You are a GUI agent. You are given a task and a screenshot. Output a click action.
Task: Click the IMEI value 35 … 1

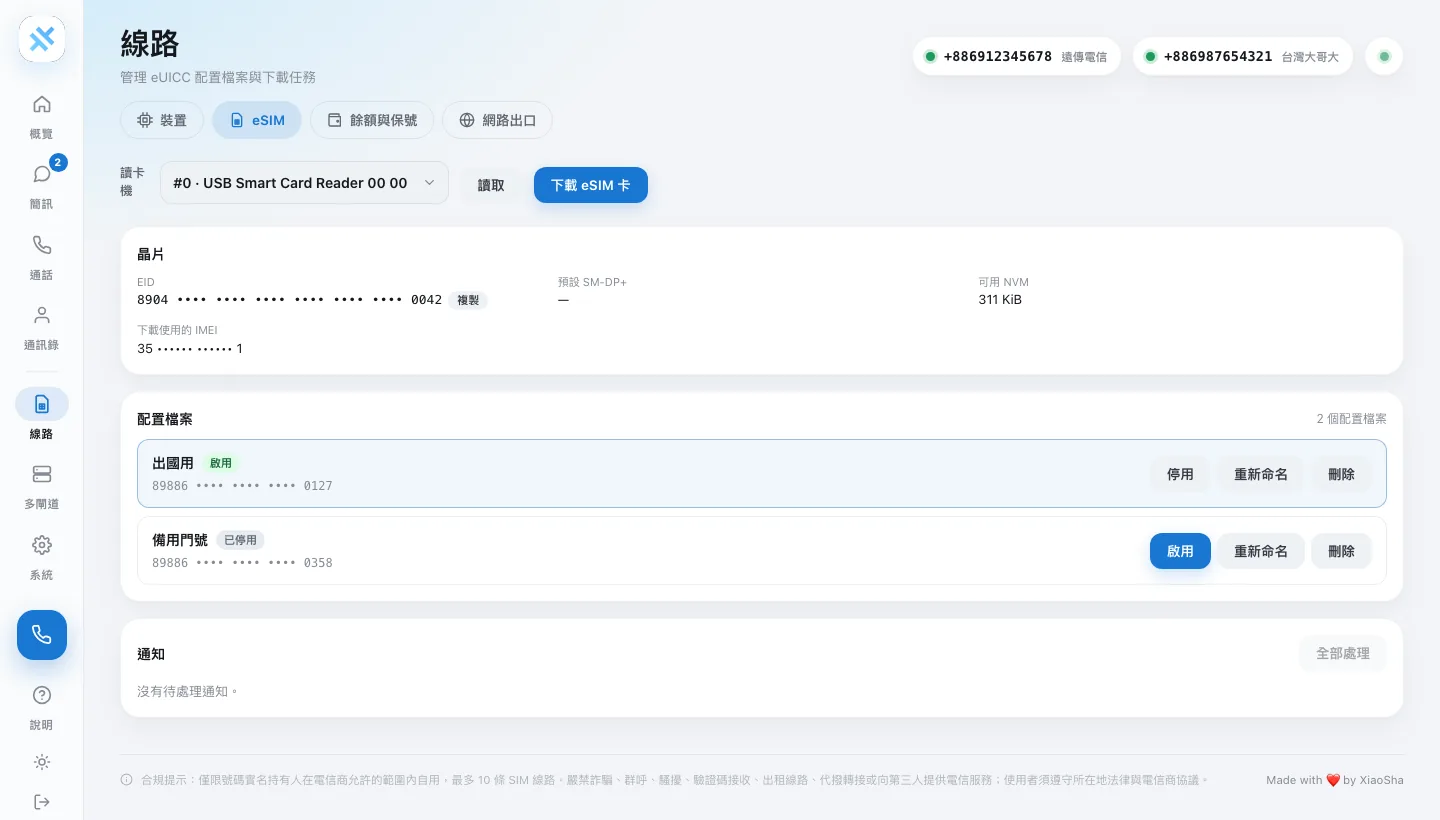(190, 349)
